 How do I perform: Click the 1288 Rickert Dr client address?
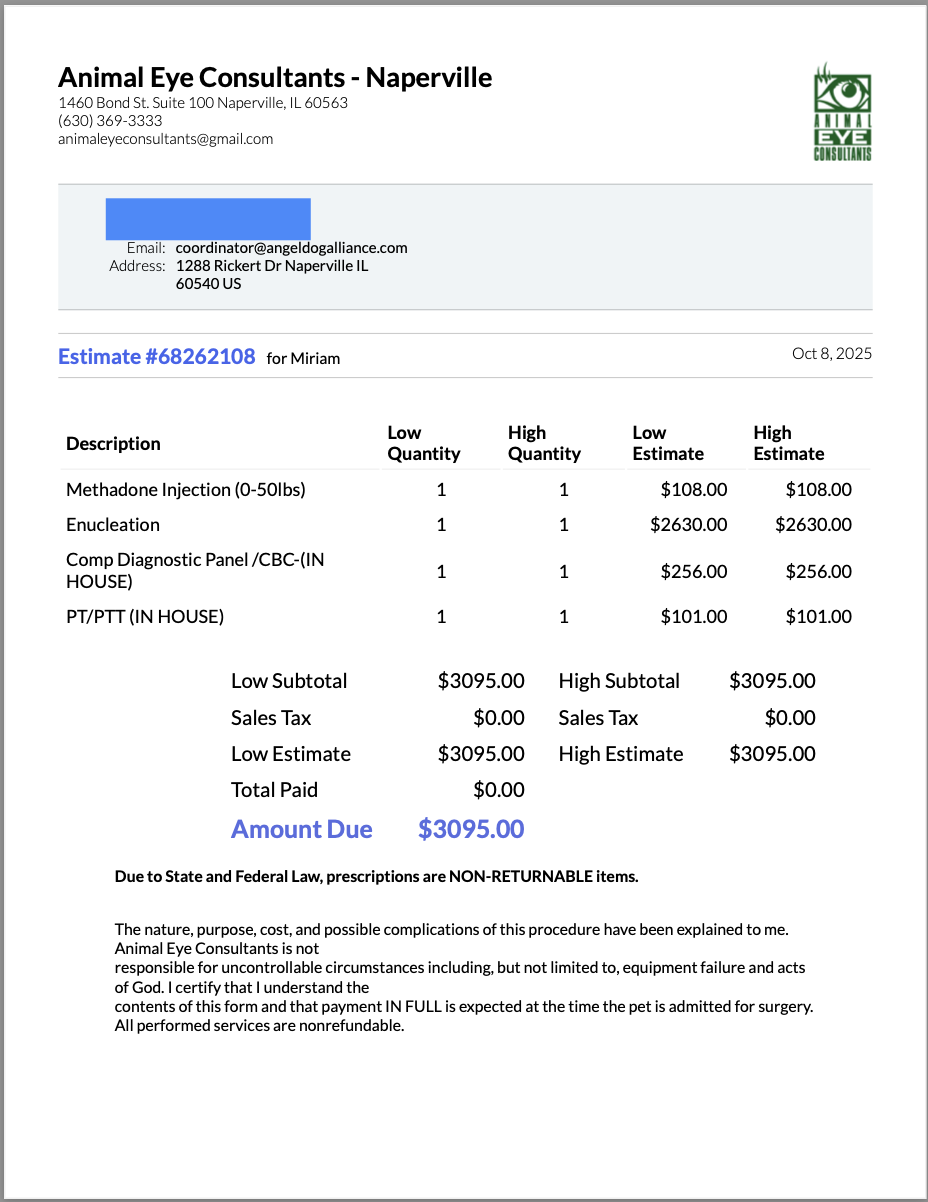271,266
